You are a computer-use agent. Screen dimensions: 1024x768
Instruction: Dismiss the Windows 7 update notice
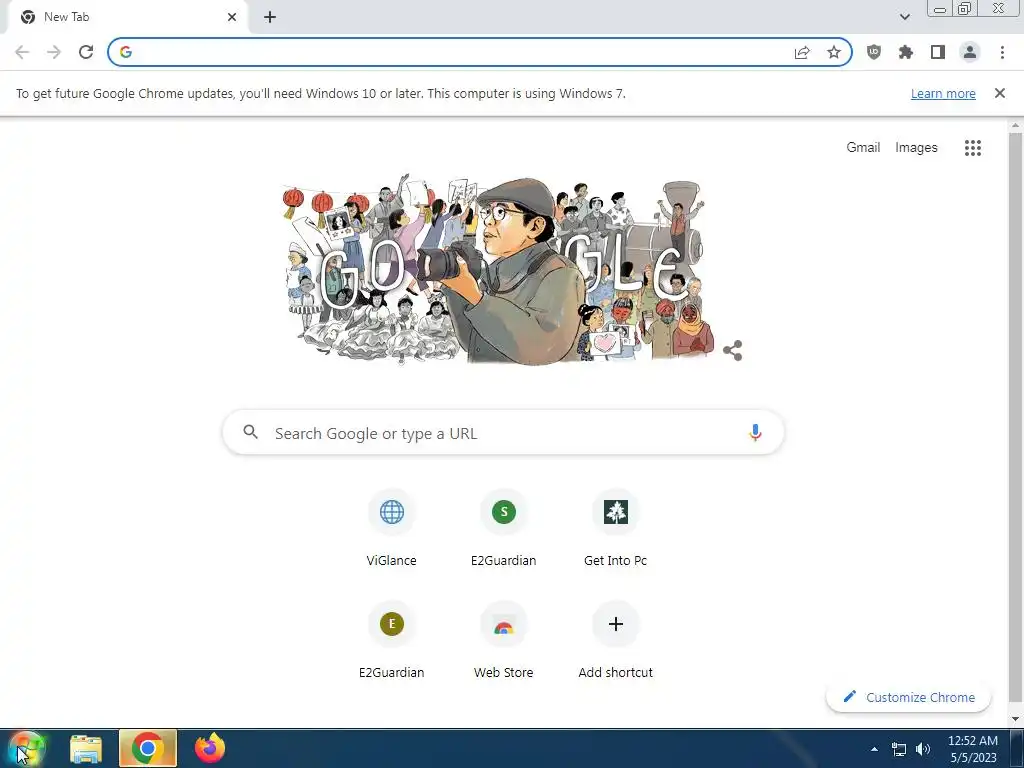[x=999, y=93]
